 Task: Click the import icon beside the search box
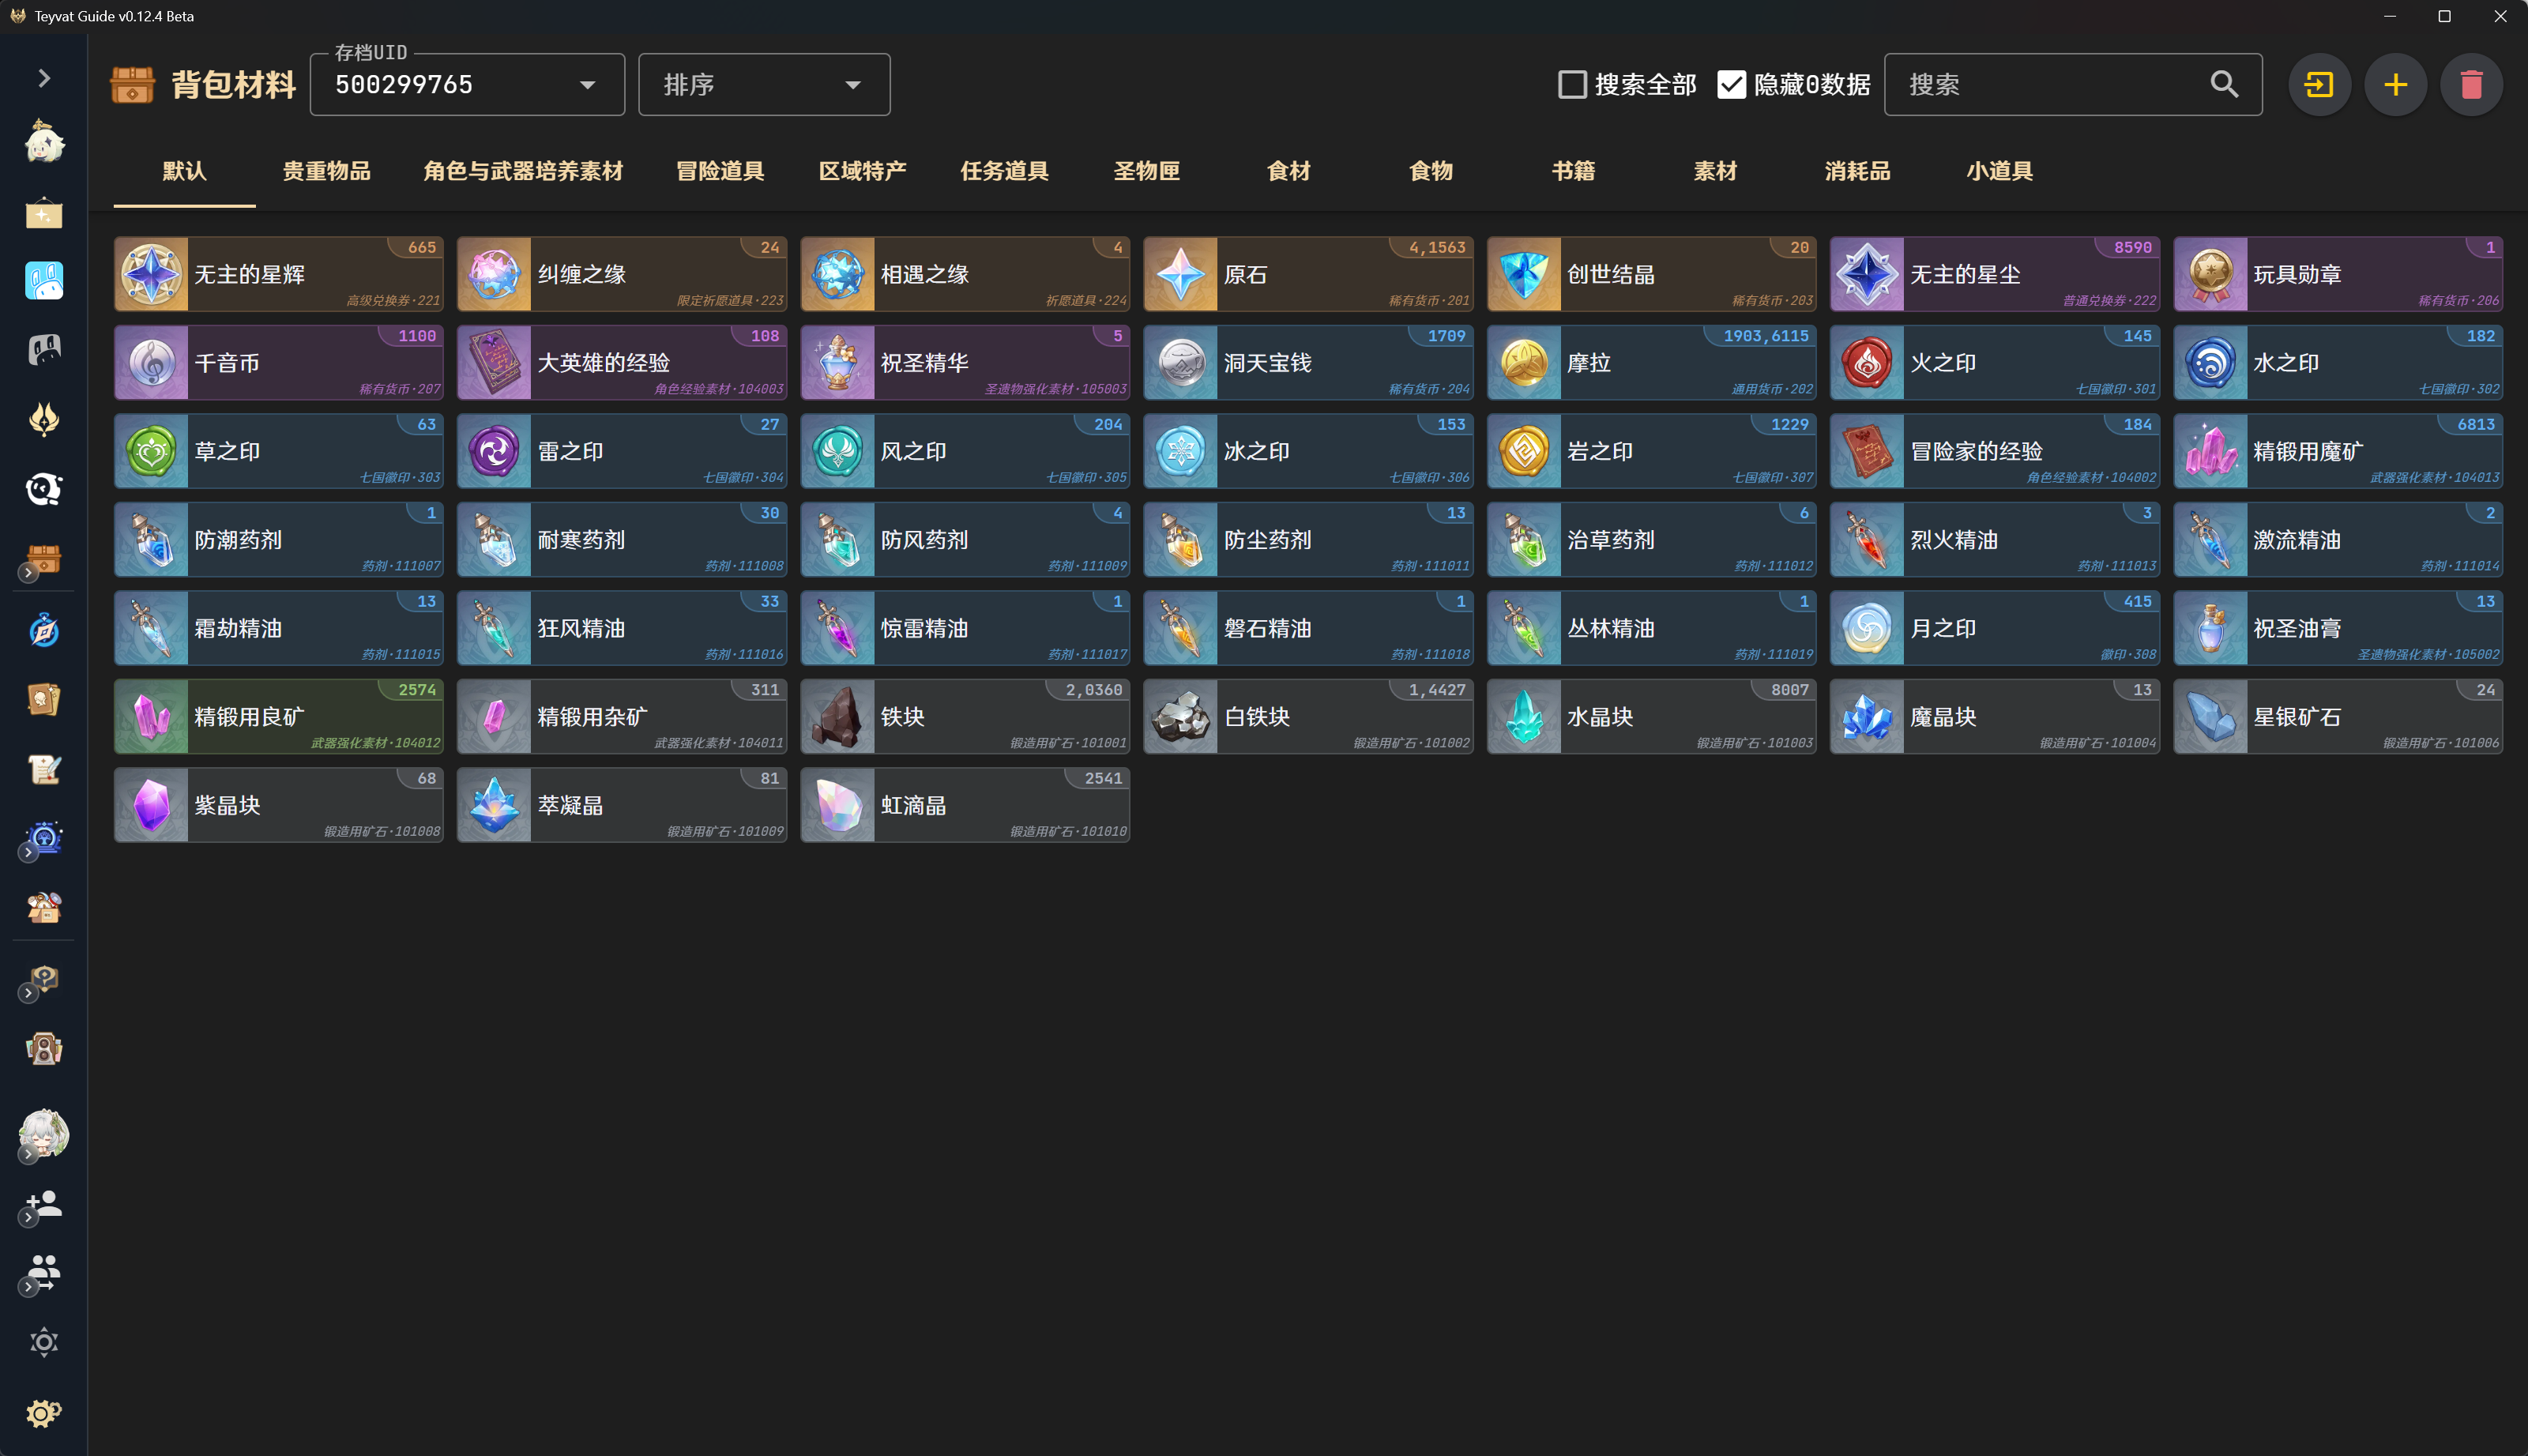pyautogui.click(x=2319, y=85)
